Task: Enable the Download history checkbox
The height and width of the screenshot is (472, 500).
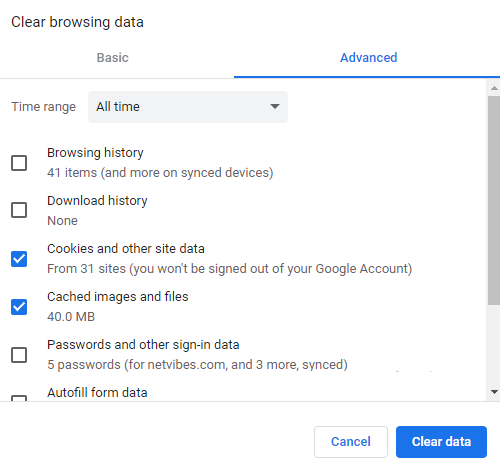Action: [x=19, y=210]
